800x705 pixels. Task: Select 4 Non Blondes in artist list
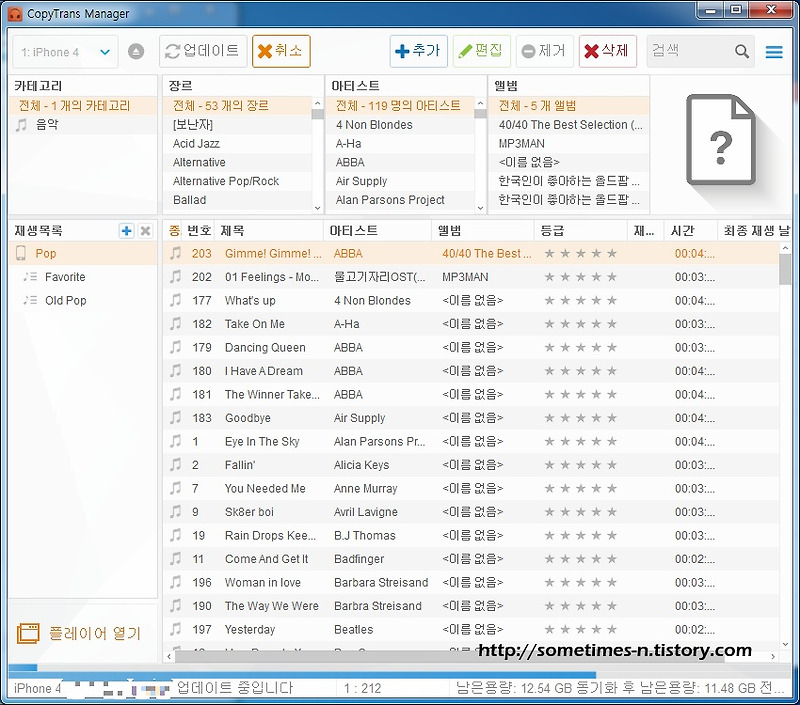click(x=400, y=124)
